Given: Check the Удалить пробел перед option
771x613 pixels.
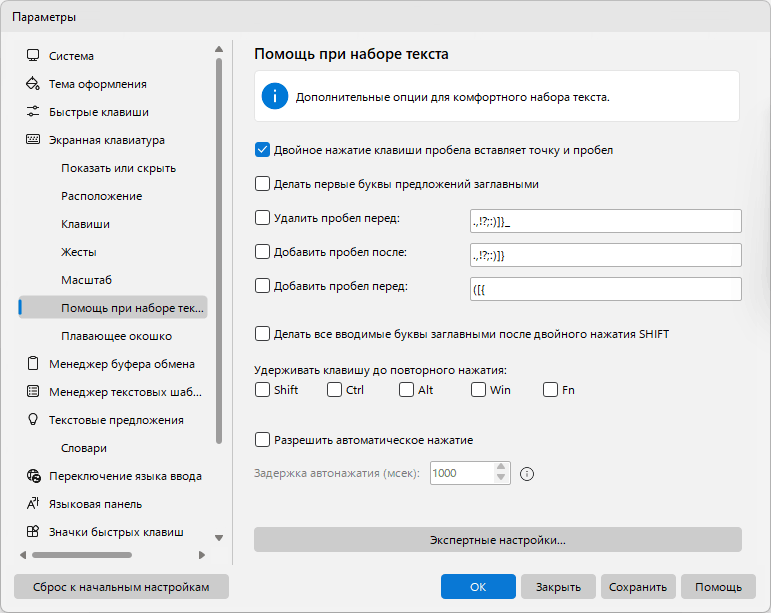Looking at the screenshot, I should [x=262, y=218].
